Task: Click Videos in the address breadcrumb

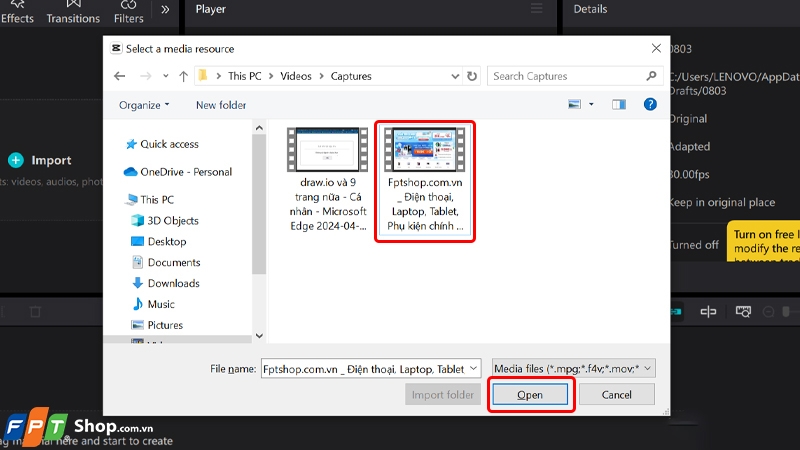Action: (x=295, y=76)
